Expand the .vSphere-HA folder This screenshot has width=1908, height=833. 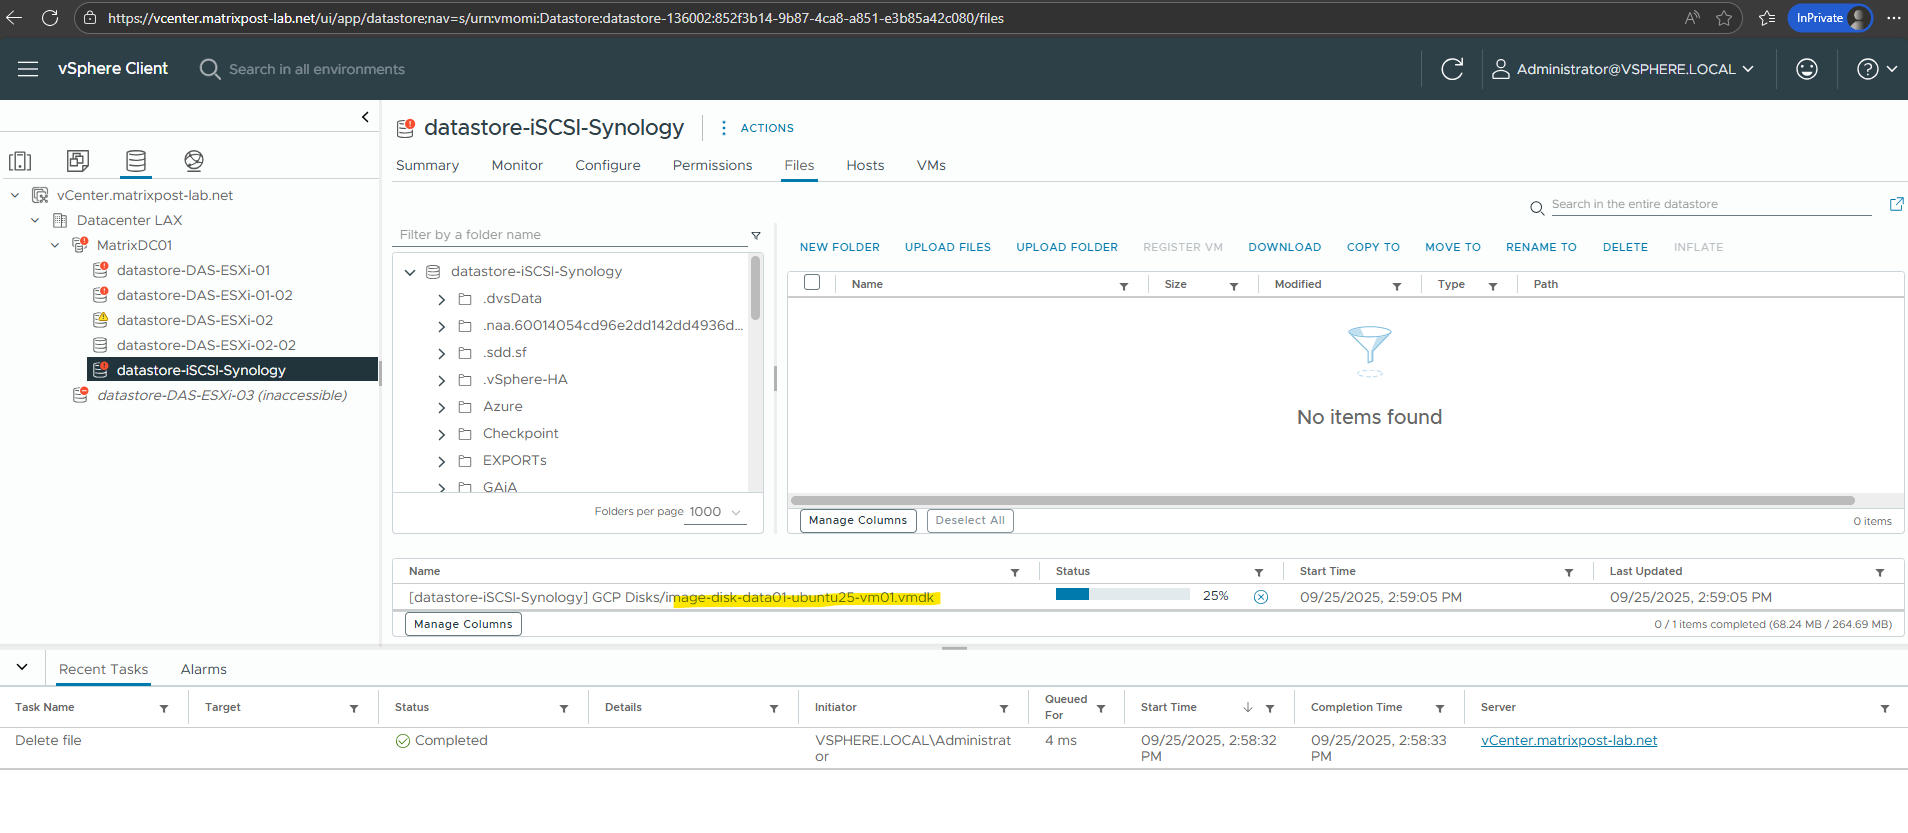[x=442, y=380]
